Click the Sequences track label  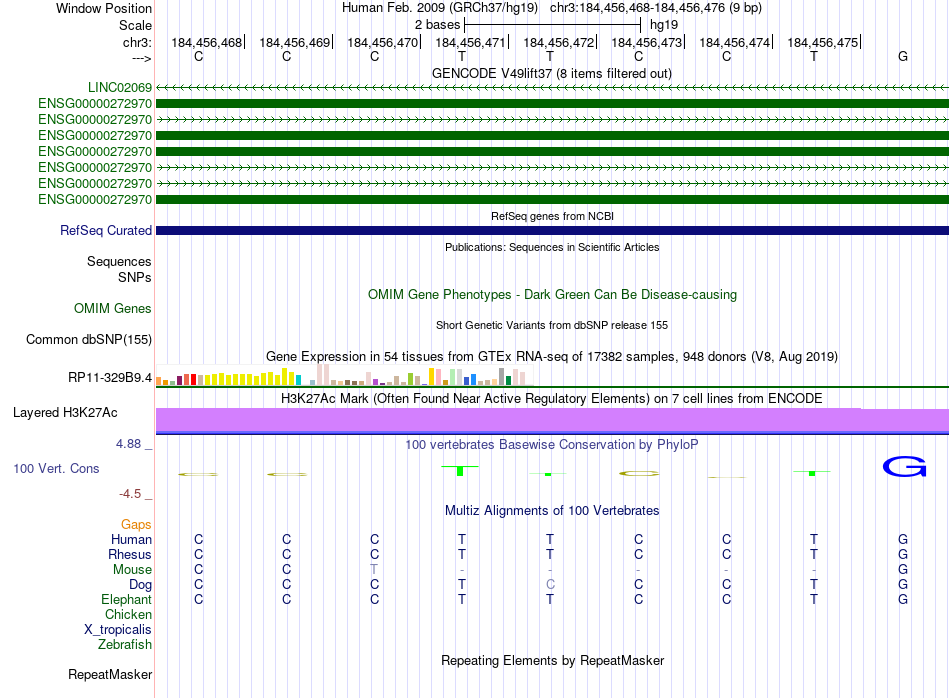pyautogui.click(x=119, y=261)
